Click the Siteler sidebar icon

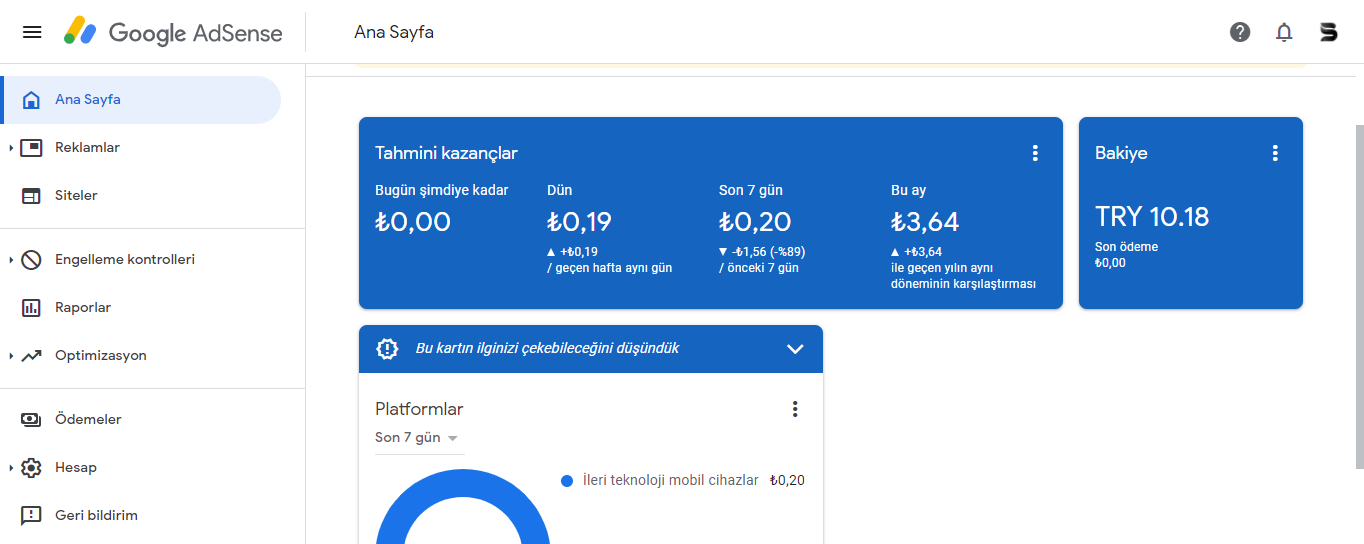coord(31,196)
